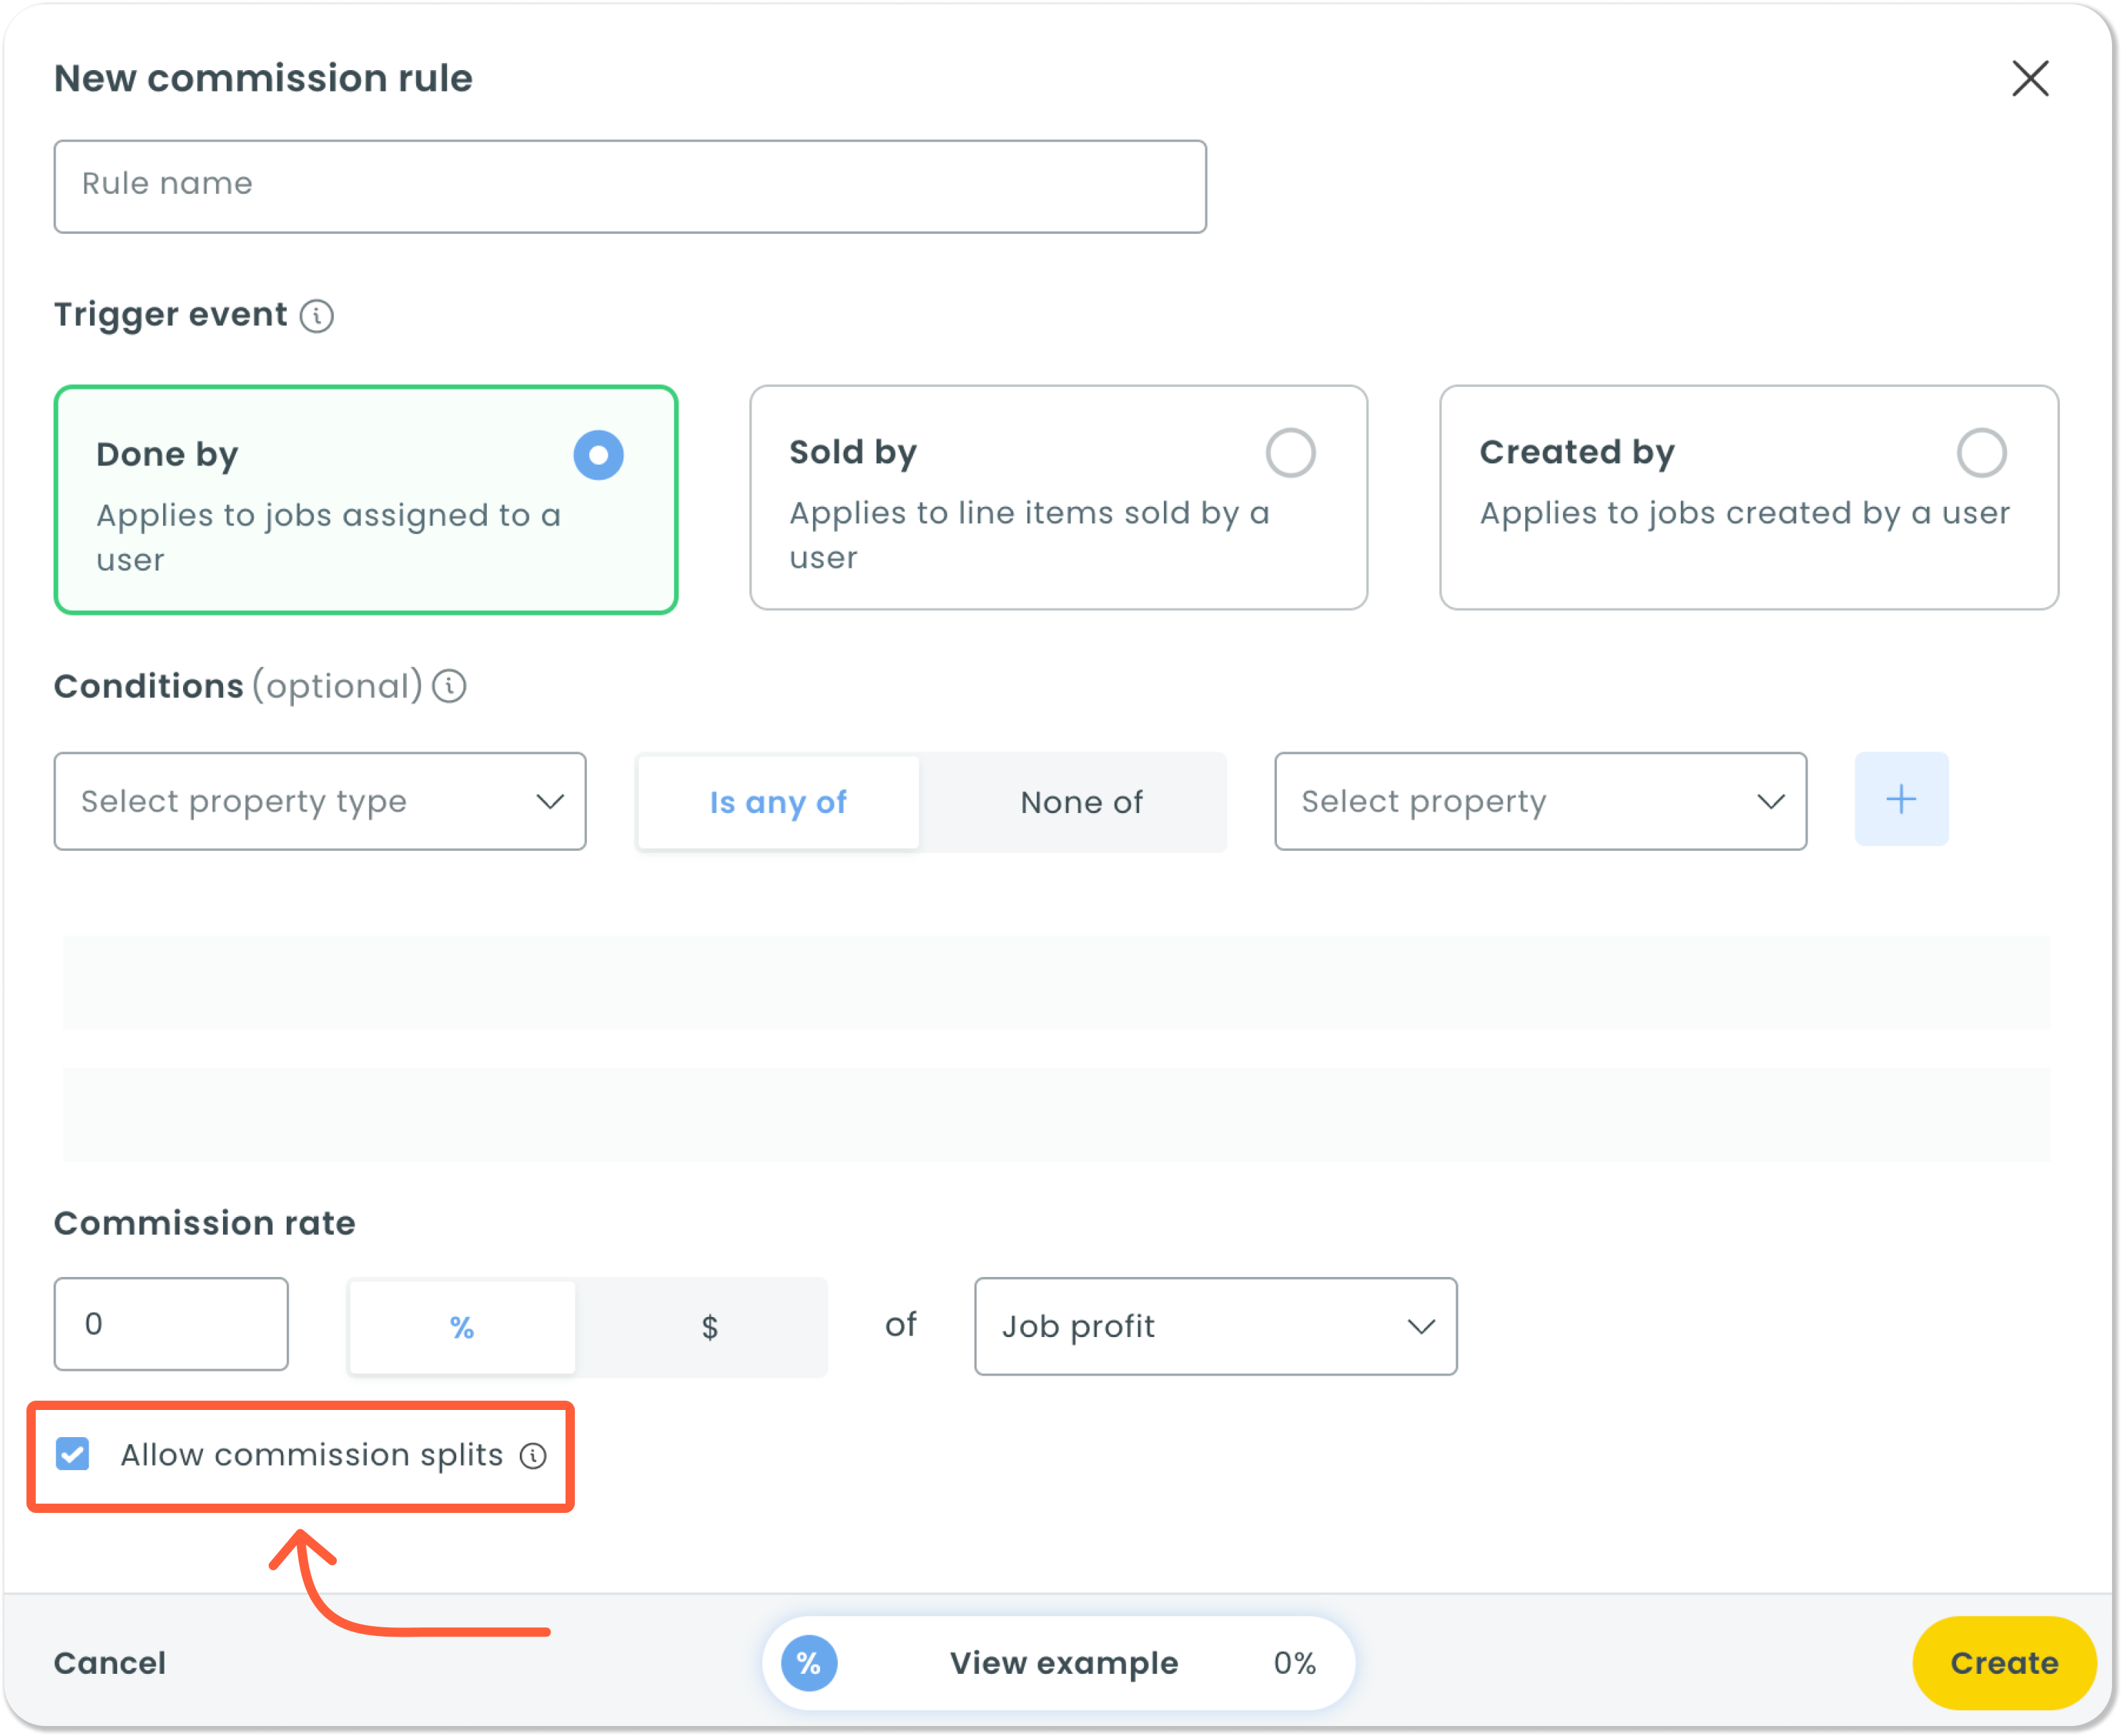2122x1736 pixels.
Task: Choose the Is any of option
Action: pos(778,802)
